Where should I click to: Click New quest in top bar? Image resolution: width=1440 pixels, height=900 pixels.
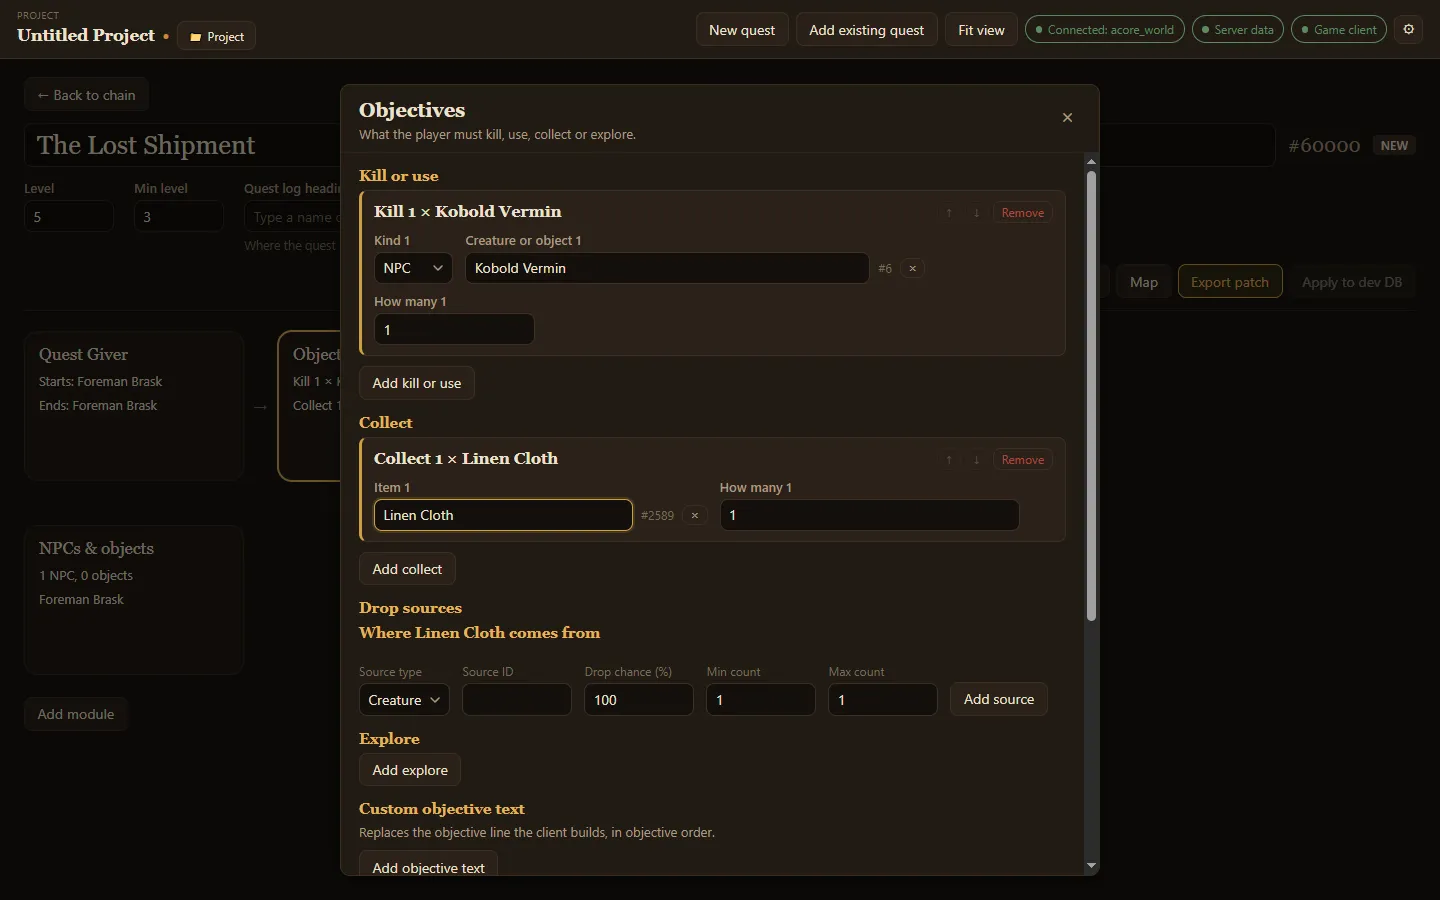[742, 30]
